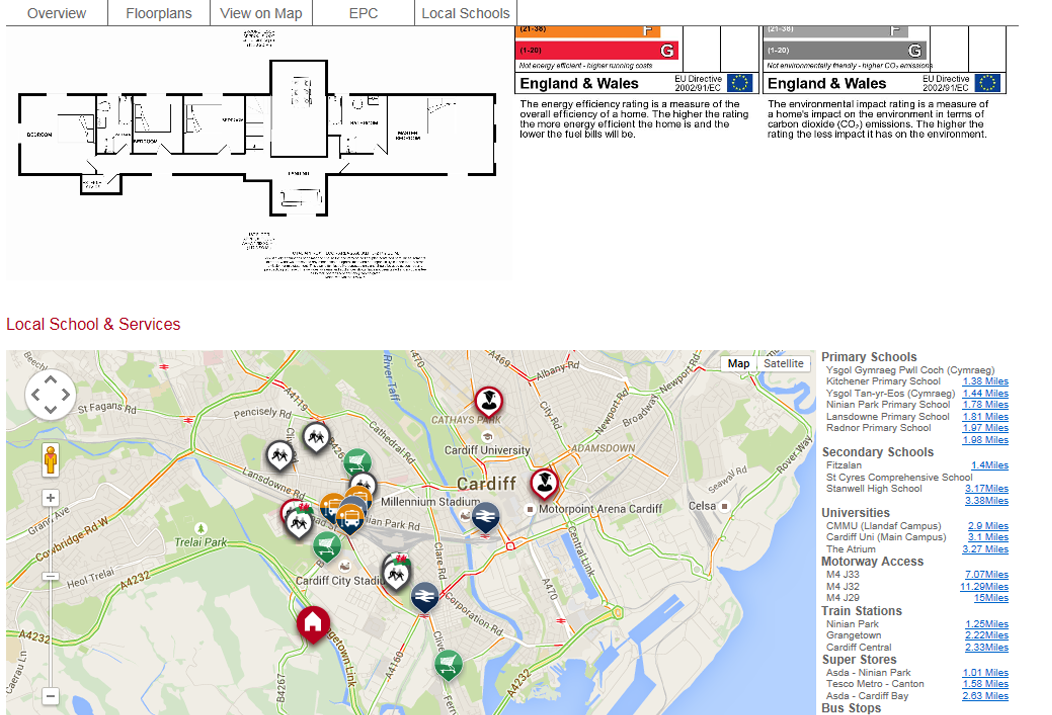1052x715 pixels.
Task: Open the 1.98 Miles distance link
Action: pyautogui.click(x=985, y=440)
